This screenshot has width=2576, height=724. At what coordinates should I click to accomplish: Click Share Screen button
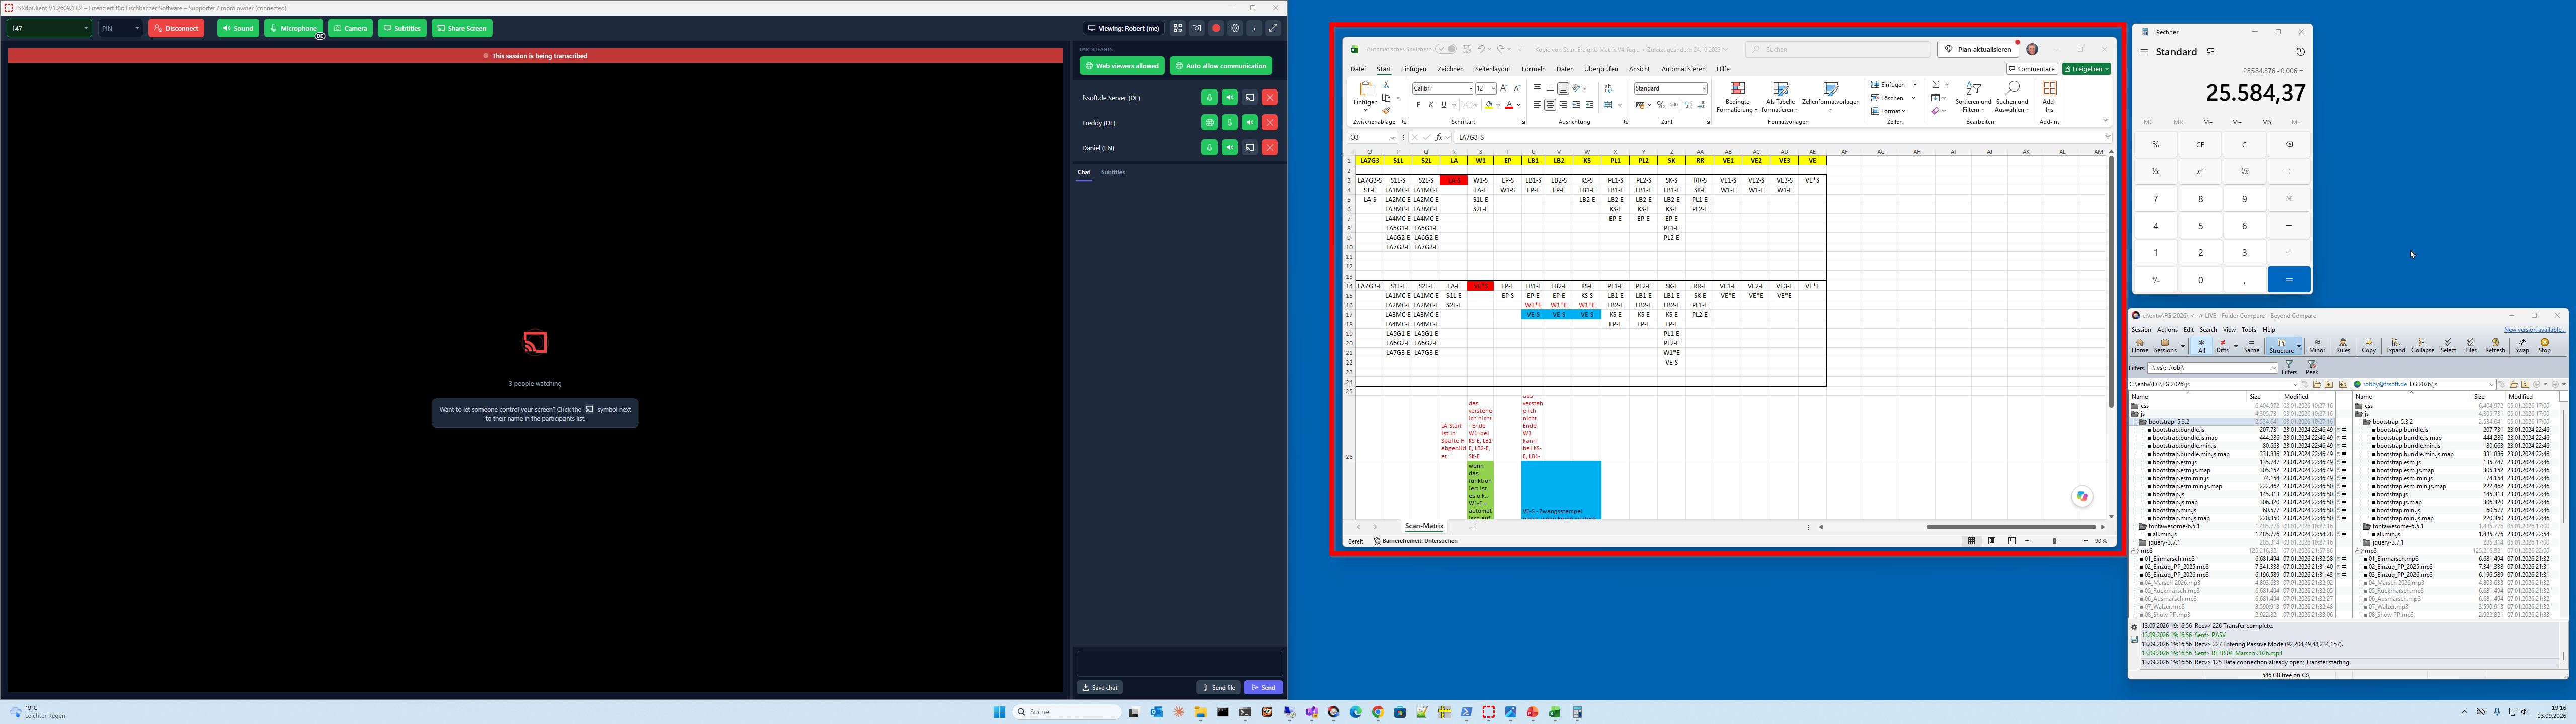(x=462, y=28)
